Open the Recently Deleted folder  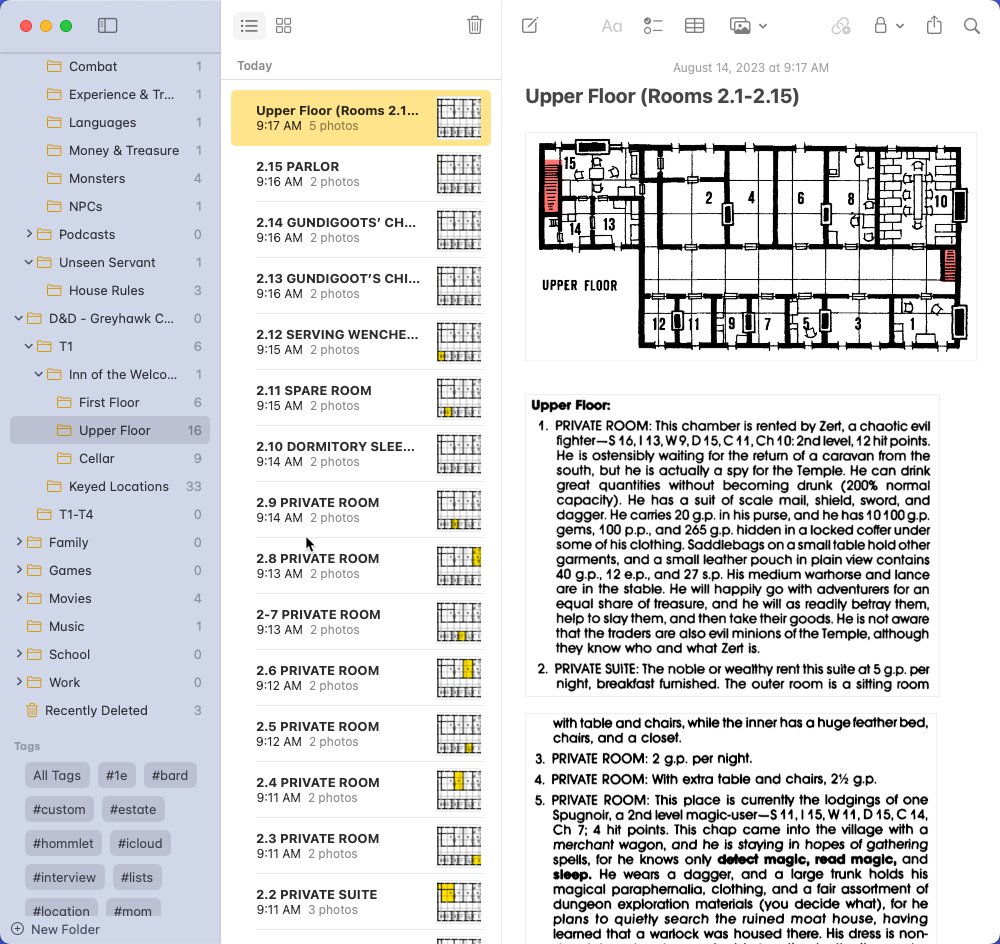110,711
